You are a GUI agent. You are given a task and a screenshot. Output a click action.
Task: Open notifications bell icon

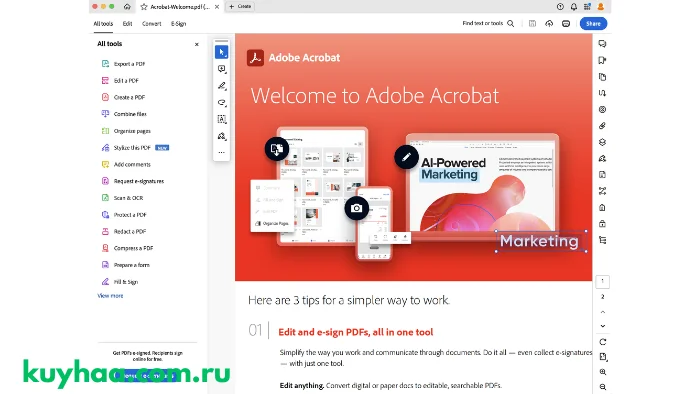point(574,7)
